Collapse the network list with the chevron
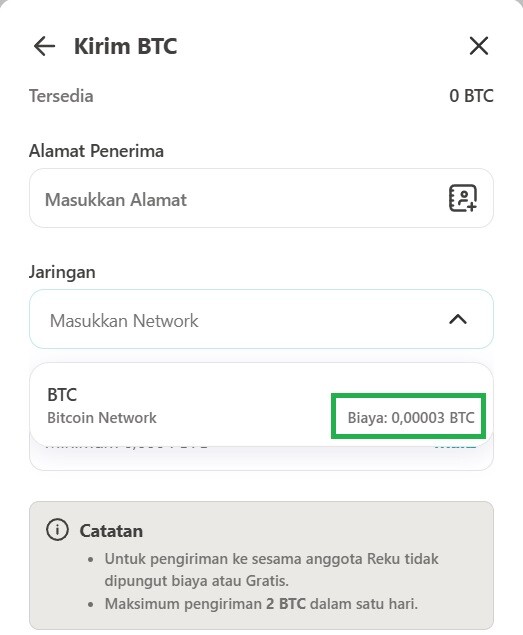This screenshot has height=635, width=523. [x=458, y=320]
